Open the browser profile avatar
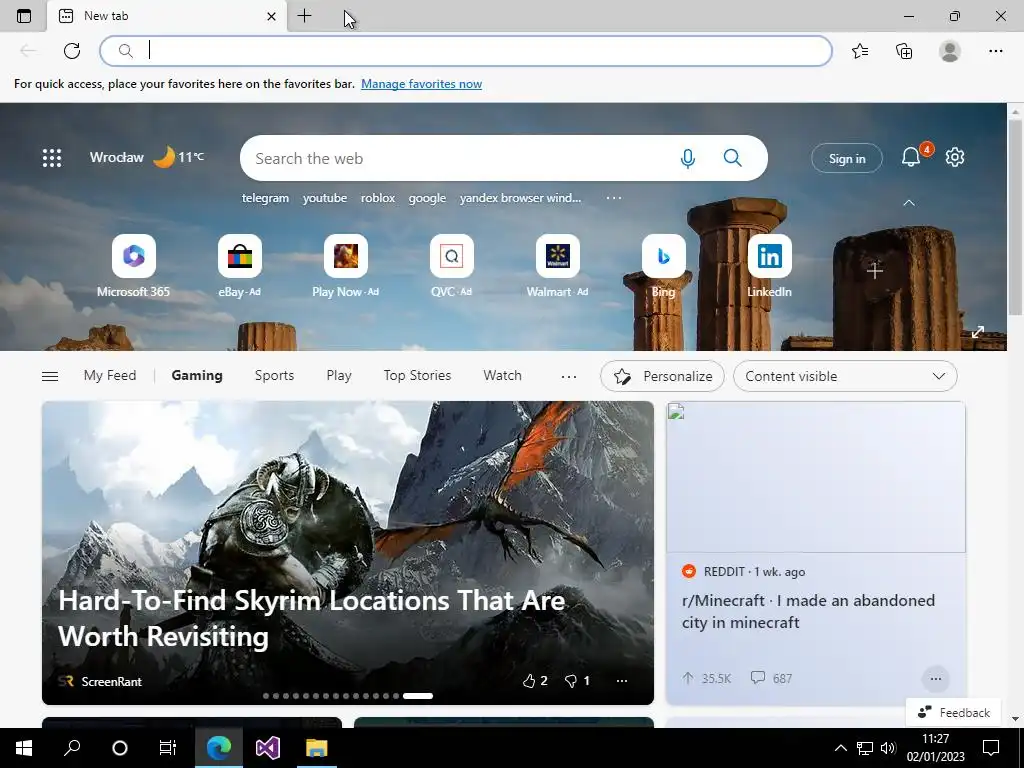The height and width of the screenshot is (768, 1024). [950, 51]
